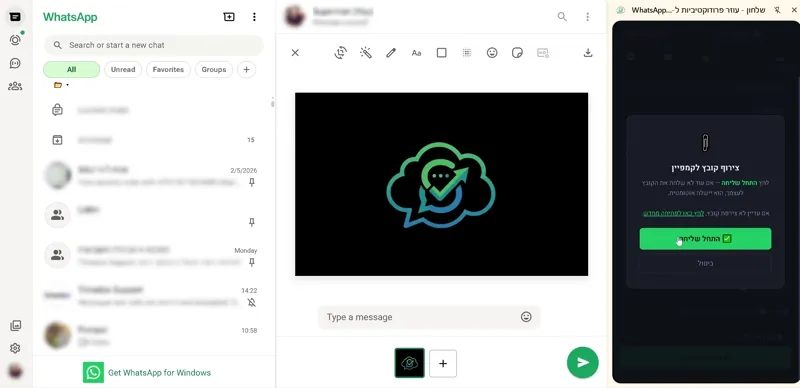Select the pencil draw tool
Image resolution: width=800 pixels, height=388 pixels.
[391, 53]
